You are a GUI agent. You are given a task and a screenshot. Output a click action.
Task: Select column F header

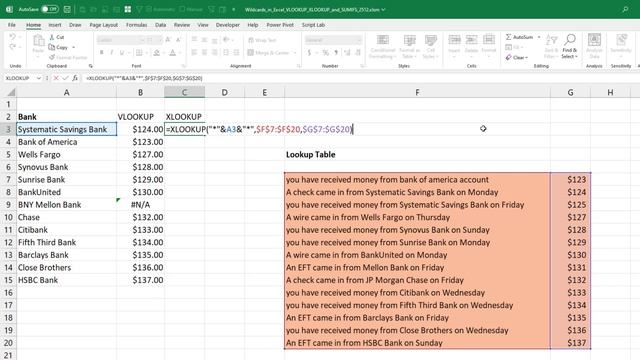[417, 93]
